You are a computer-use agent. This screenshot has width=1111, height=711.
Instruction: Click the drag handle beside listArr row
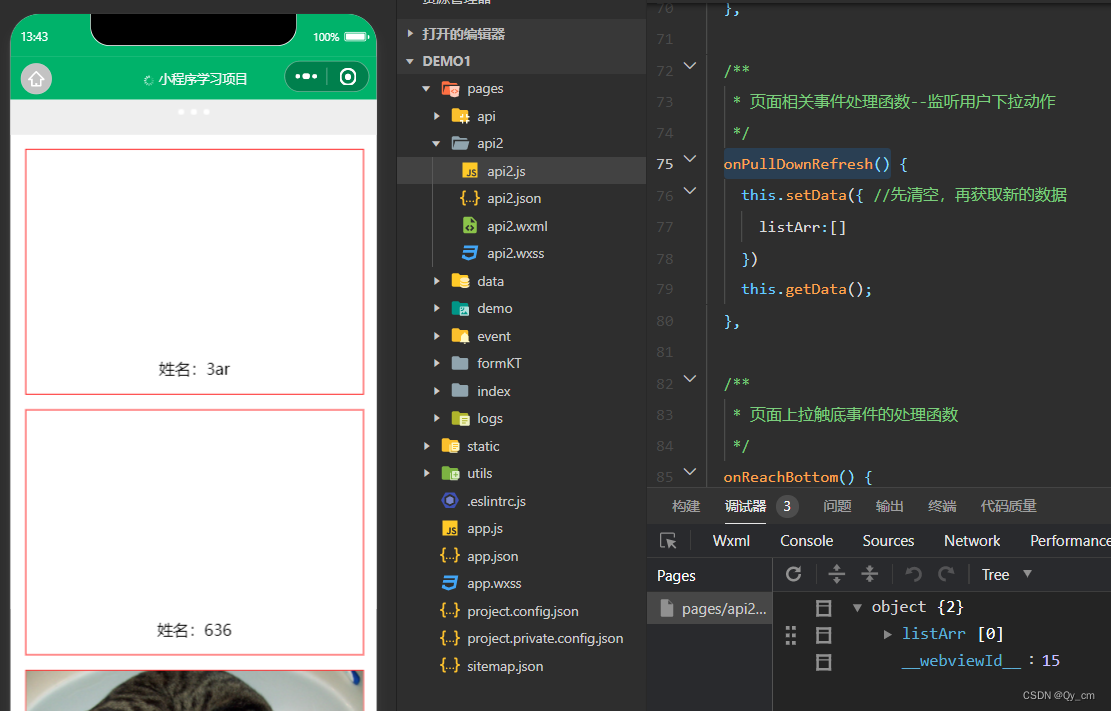coord(791,635)
